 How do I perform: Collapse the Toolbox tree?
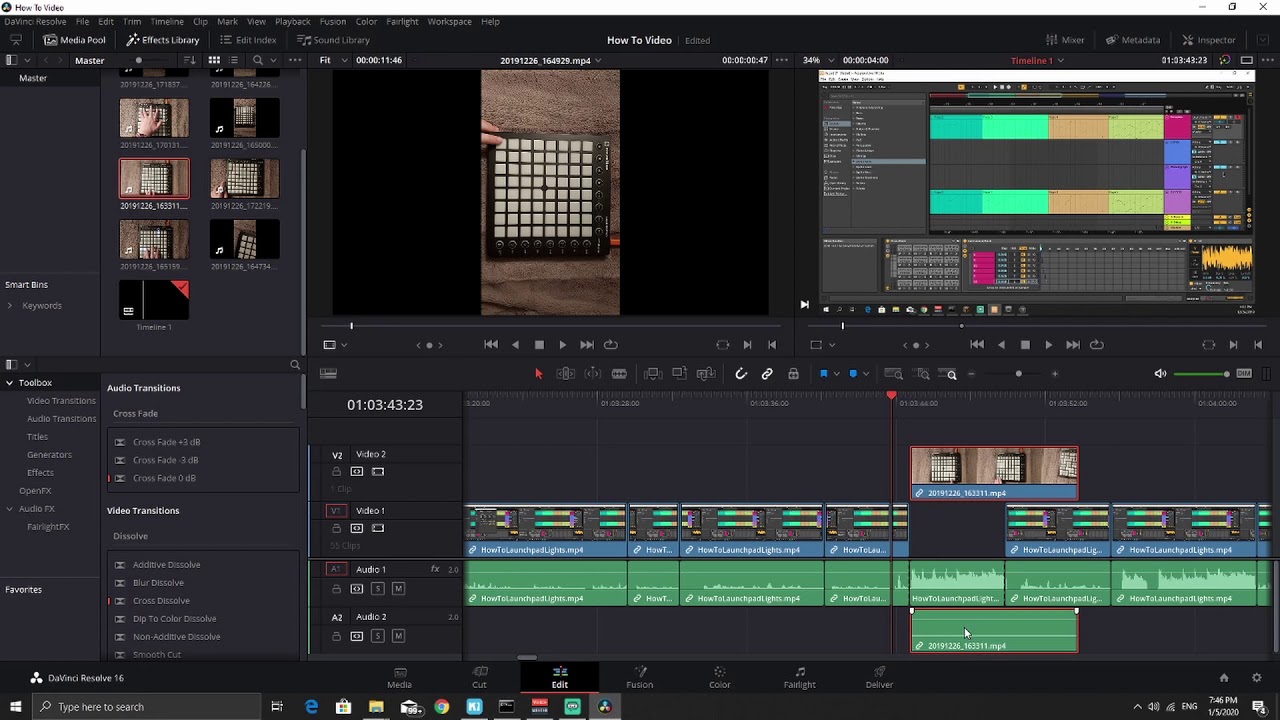[10, 383]
